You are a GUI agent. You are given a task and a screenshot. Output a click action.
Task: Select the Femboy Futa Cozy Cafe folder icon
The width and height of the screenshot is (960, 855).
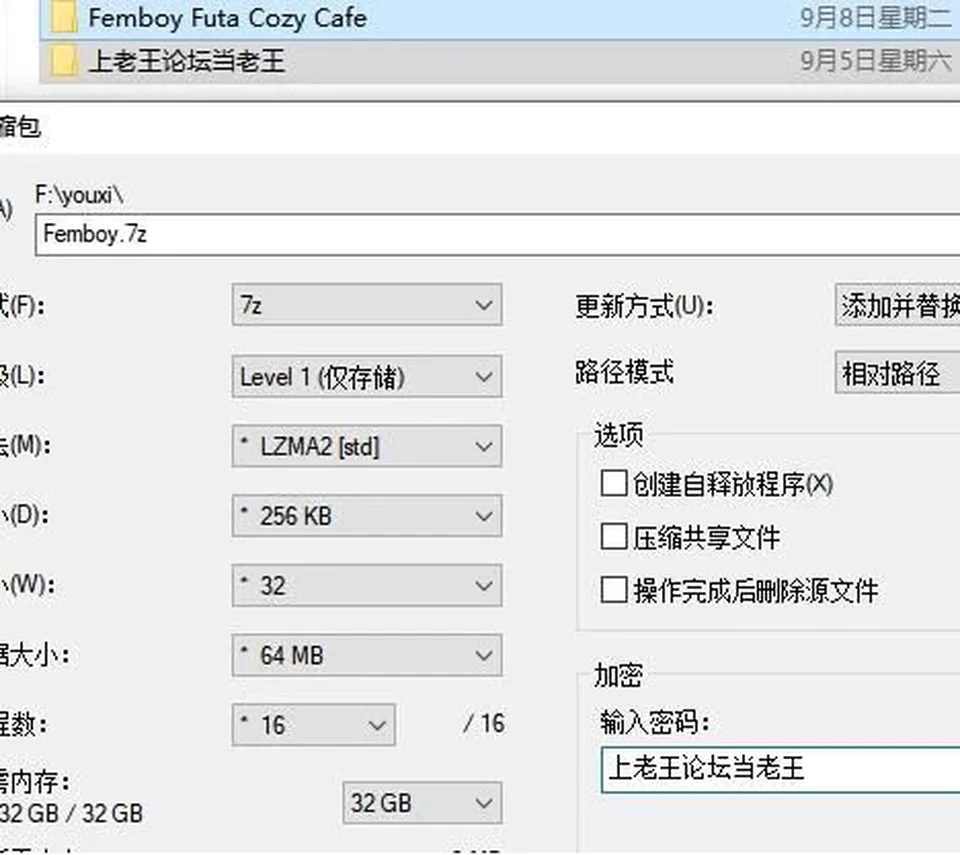coord(64,17)
